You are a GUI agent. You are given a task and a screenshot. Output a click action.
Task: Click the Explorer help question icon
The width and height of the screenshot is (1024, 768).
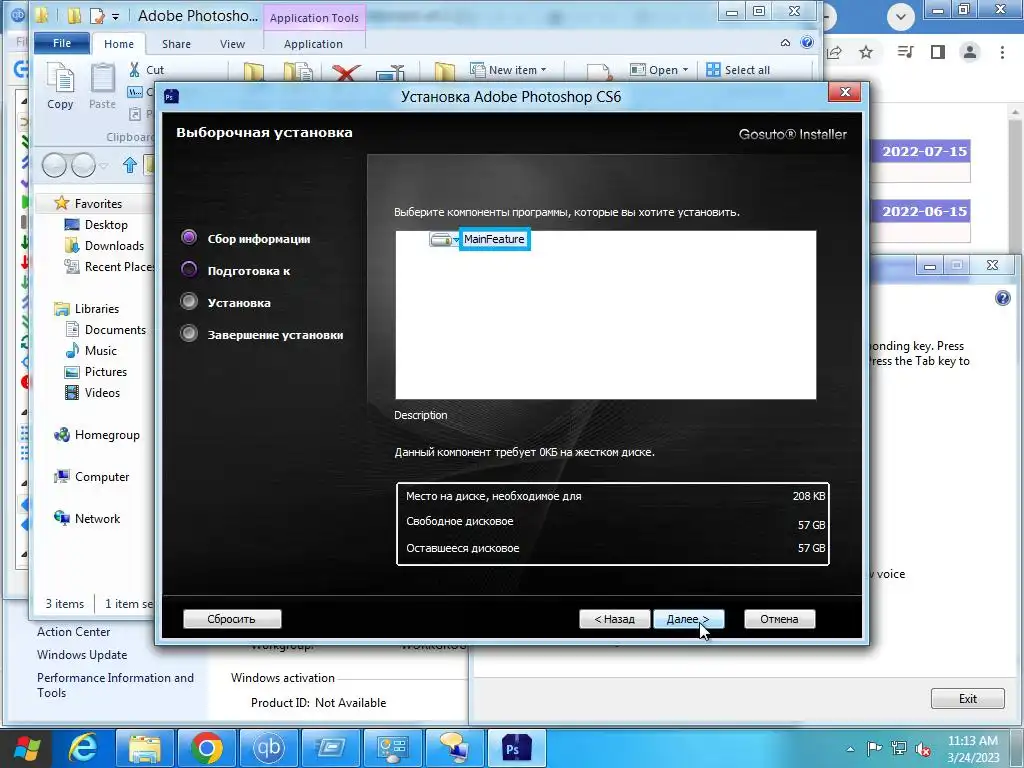pyautogui.click(x=807, y=42)
